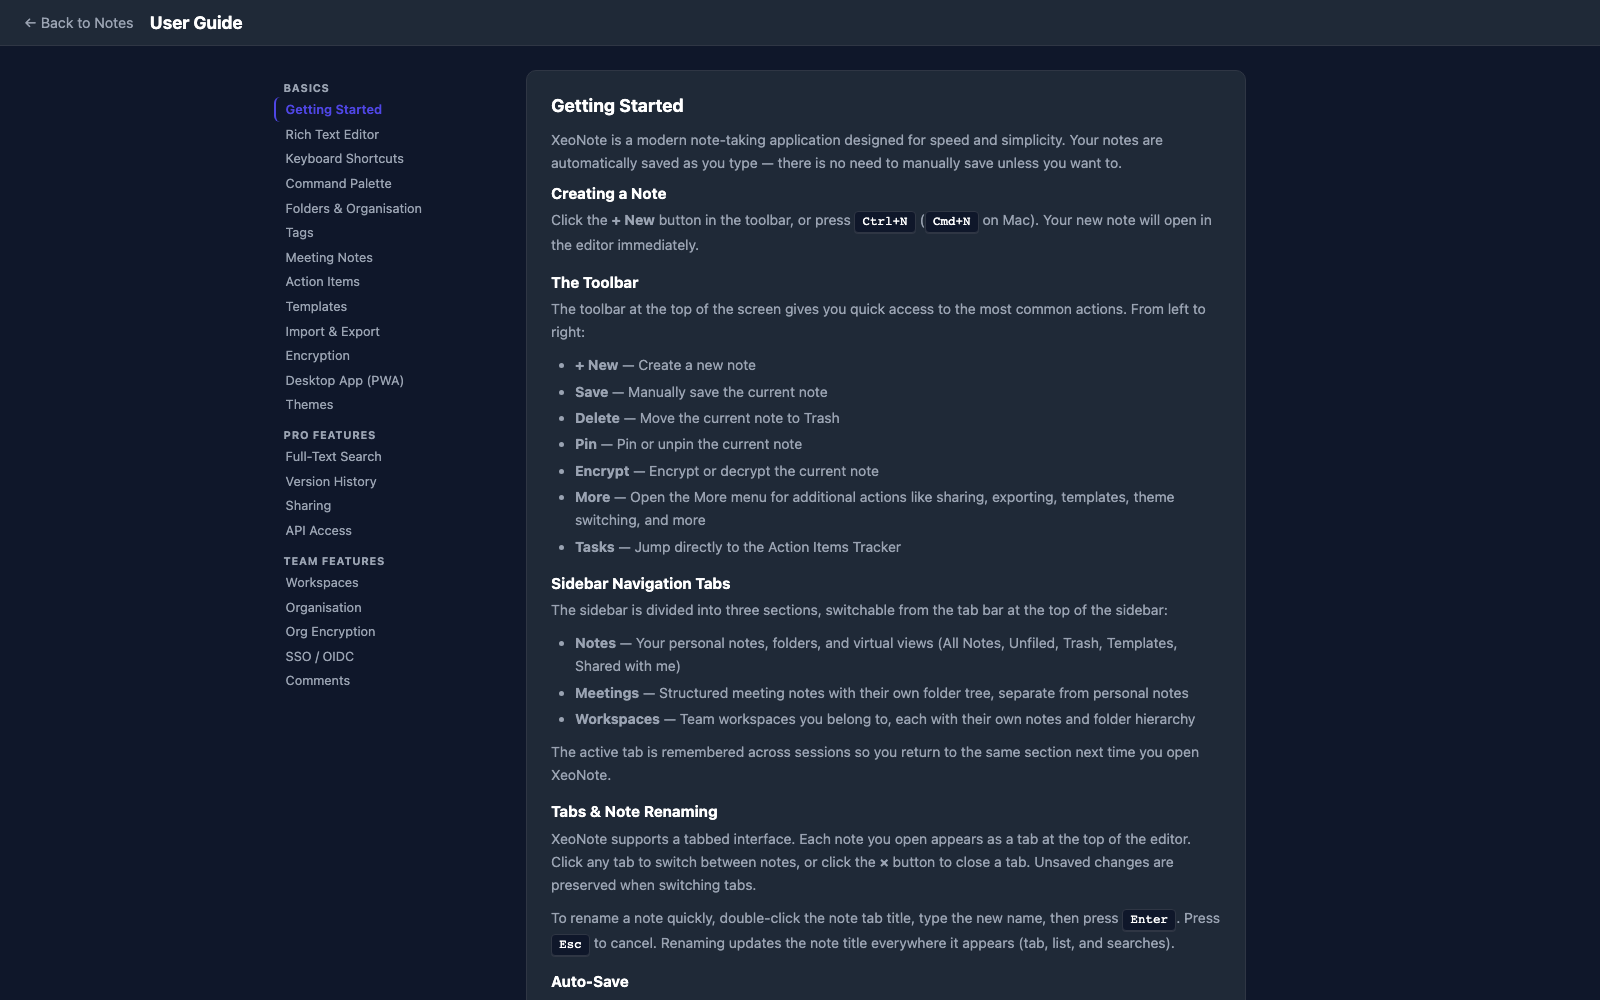Open the Workspaces team feature guide
The height and width of the screenshot is (1000, 1600).
click(321, 582)
